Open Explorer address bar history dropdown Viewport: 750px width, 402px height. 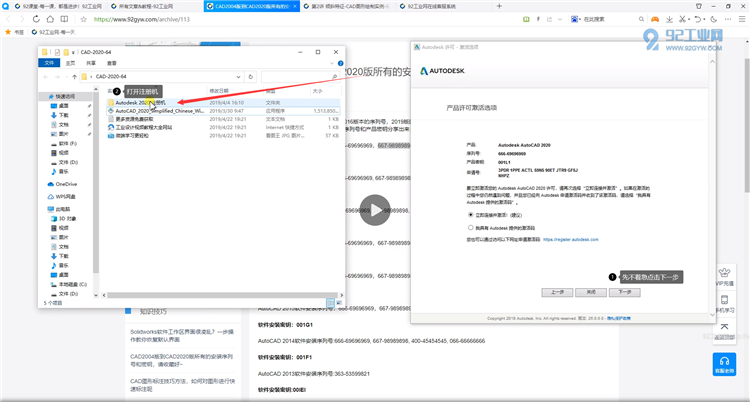pyautogui.click(x=239, y=77)
